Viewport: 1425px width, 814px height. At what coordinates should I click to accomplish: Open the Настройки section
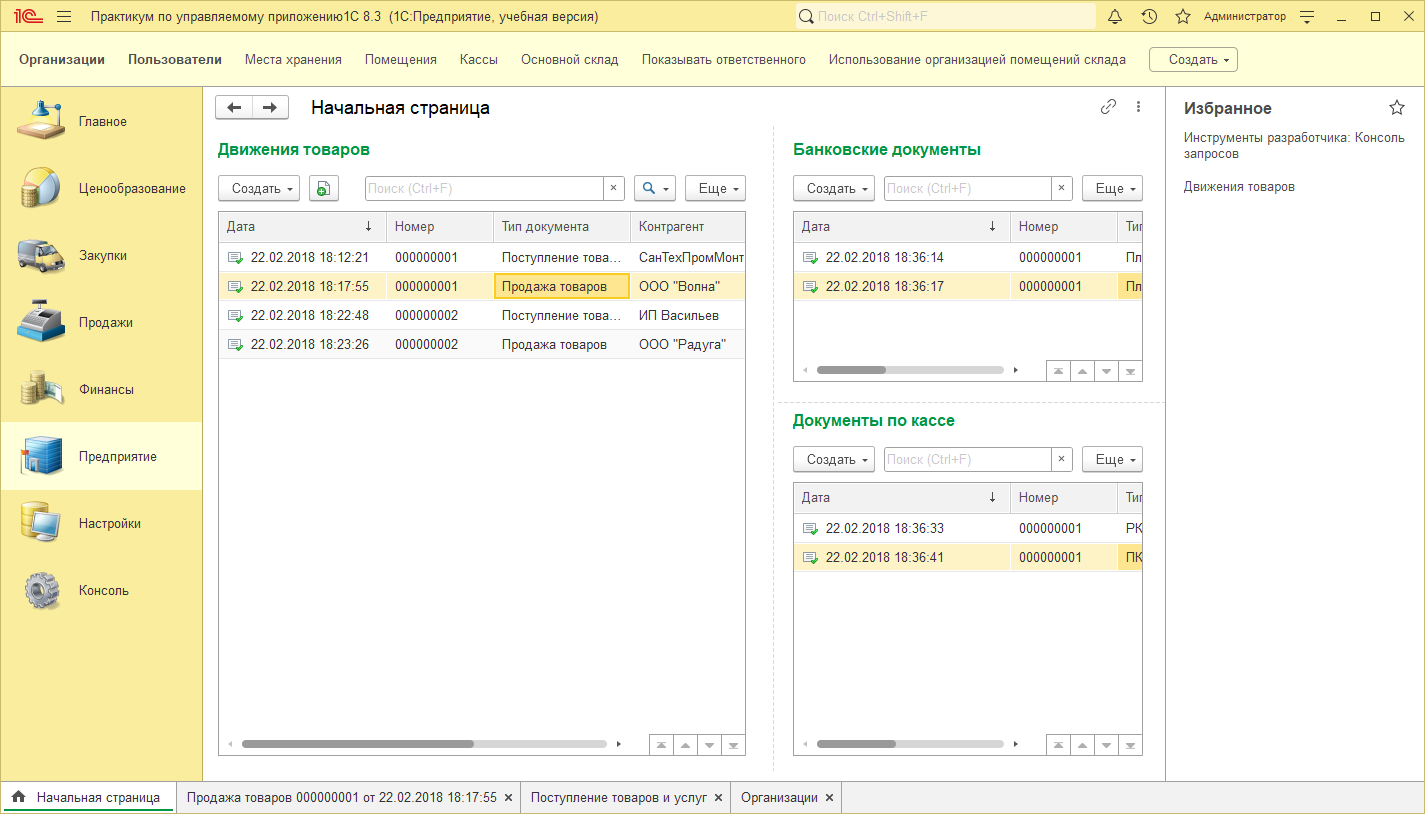pyautogui.click(x=101, y=523)
